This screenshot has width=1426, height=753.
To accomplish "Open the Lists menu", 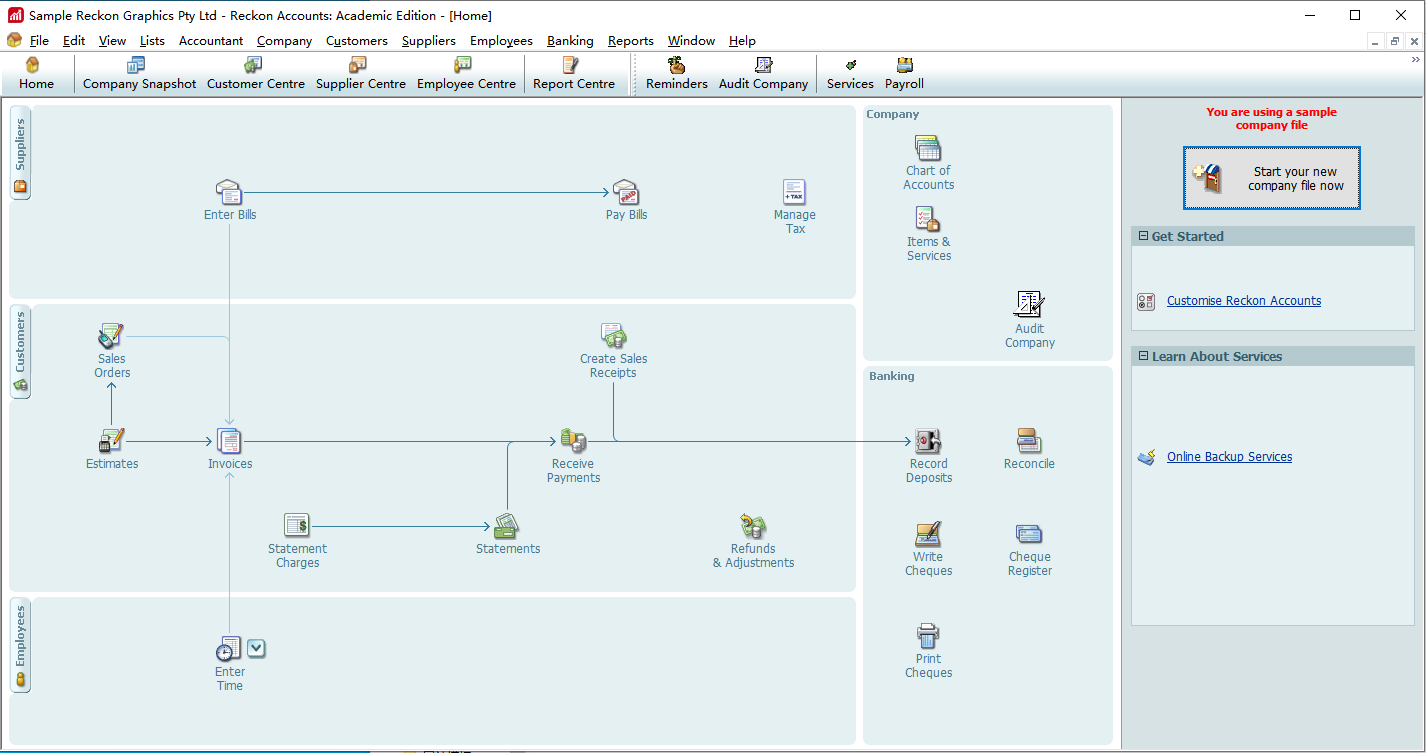I will [x=152, y=41].
